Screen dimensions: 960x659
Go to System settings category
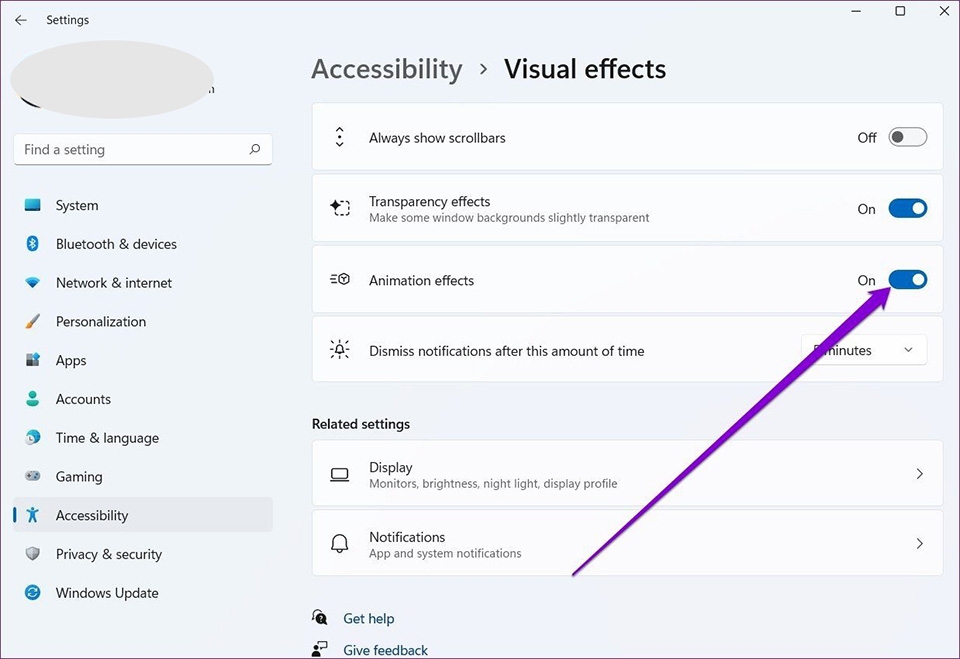pos(77,206)
